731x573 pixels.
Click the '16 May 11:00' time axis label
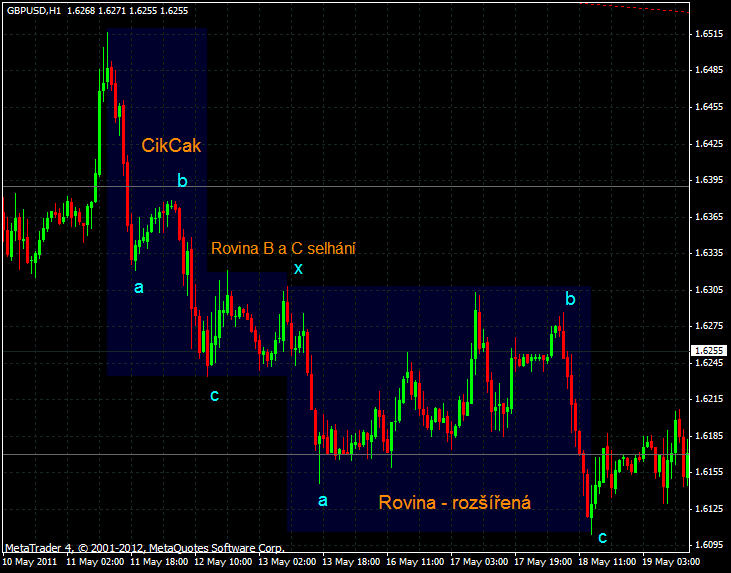point(415,561)
